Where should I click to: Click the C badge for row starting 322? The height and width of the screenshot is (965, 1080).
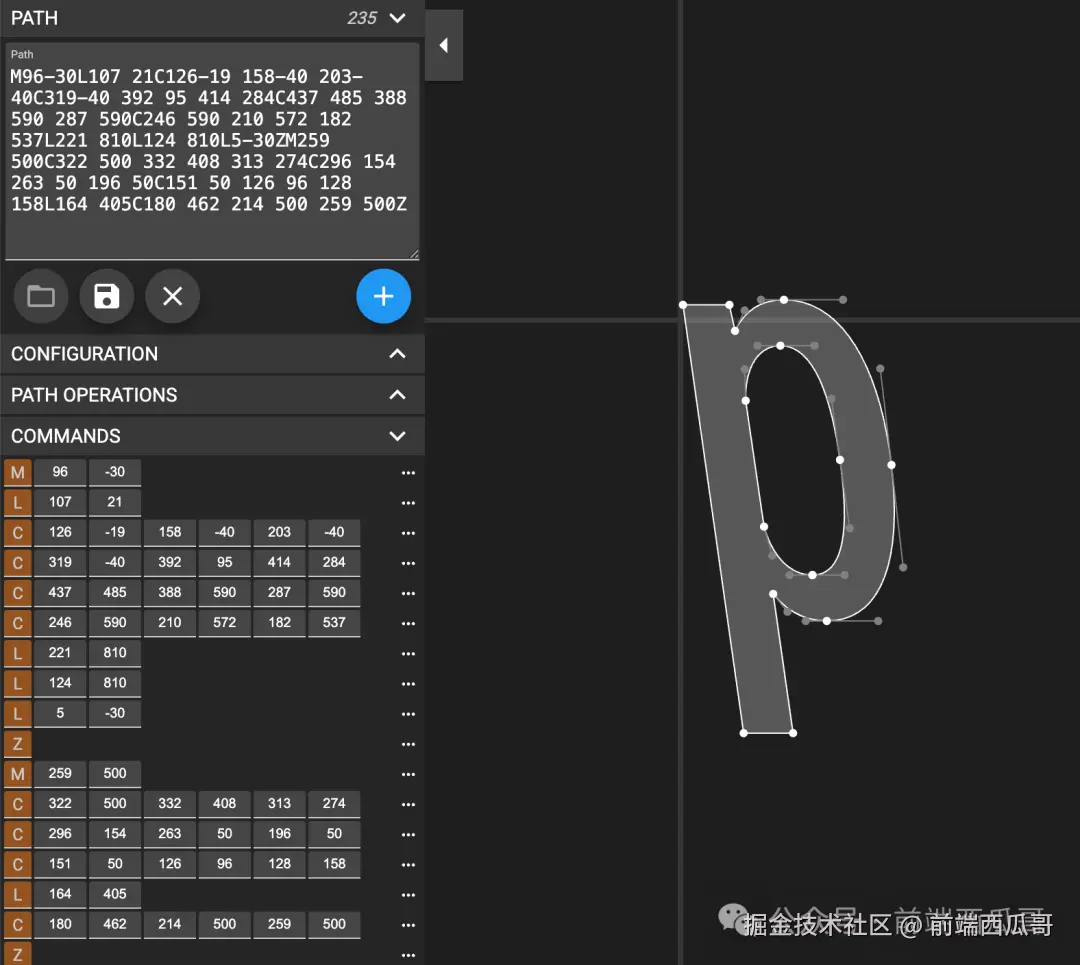tap(18, 805)
